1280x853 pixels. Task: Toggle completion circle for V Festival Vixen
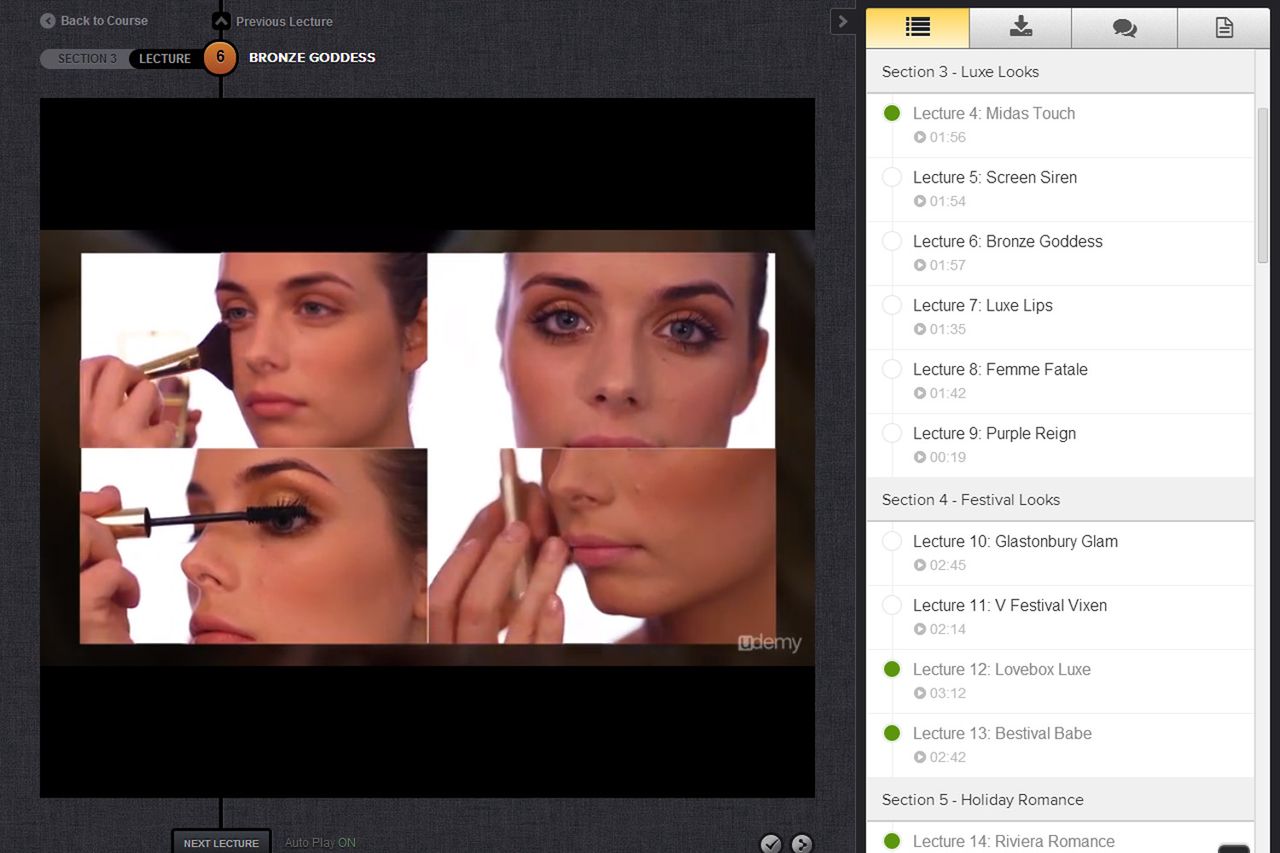pos(892,605)
